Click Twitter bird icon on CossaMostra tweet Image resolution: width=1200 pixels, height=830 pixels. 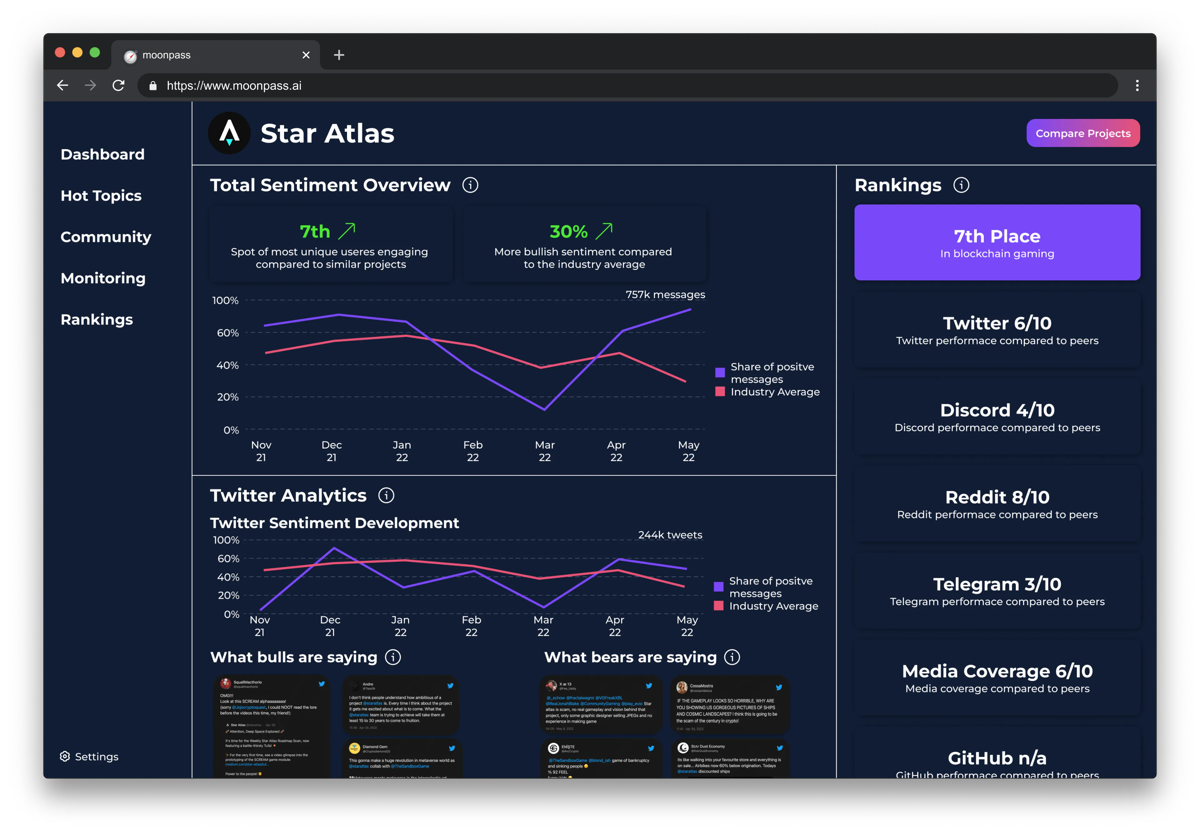pyautogui.click(x=779, y=687)
